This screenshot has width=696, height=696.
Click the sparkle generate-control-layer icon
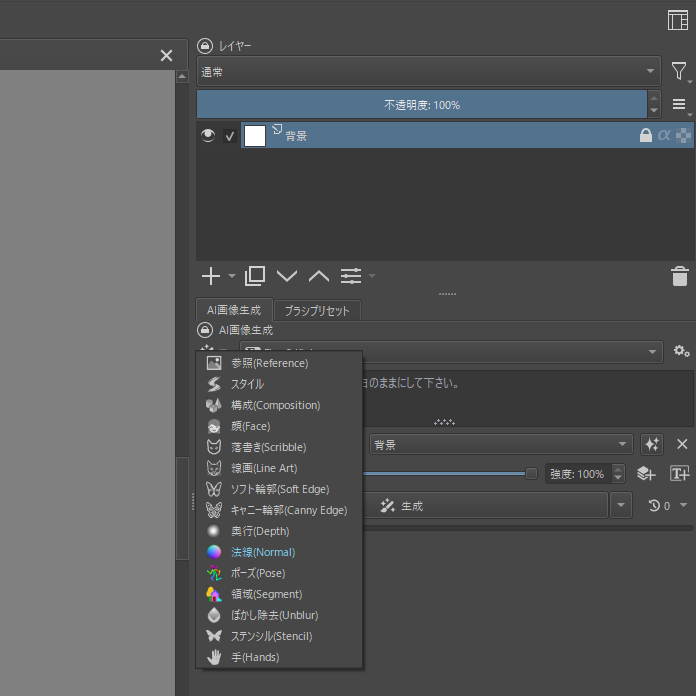coord(652,444)
